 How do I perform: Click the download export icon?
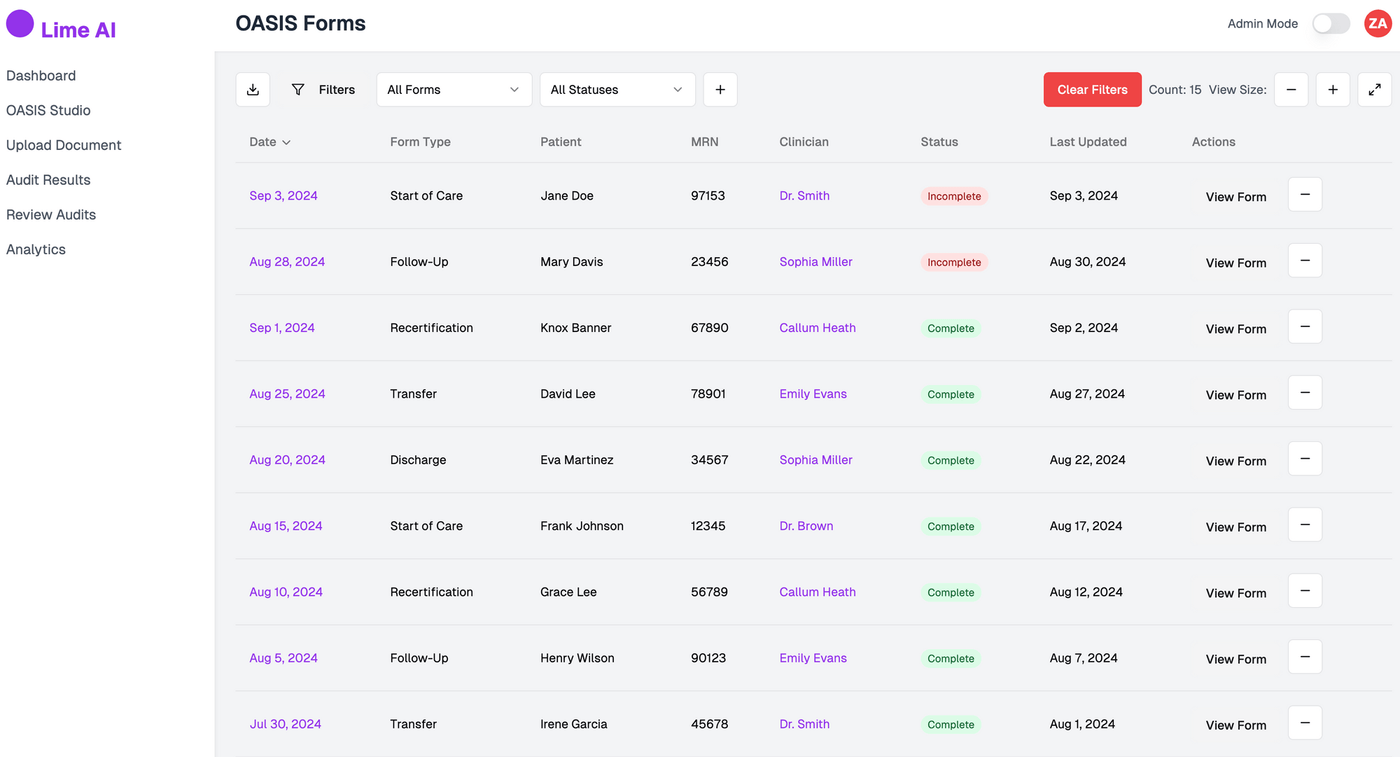253,90
